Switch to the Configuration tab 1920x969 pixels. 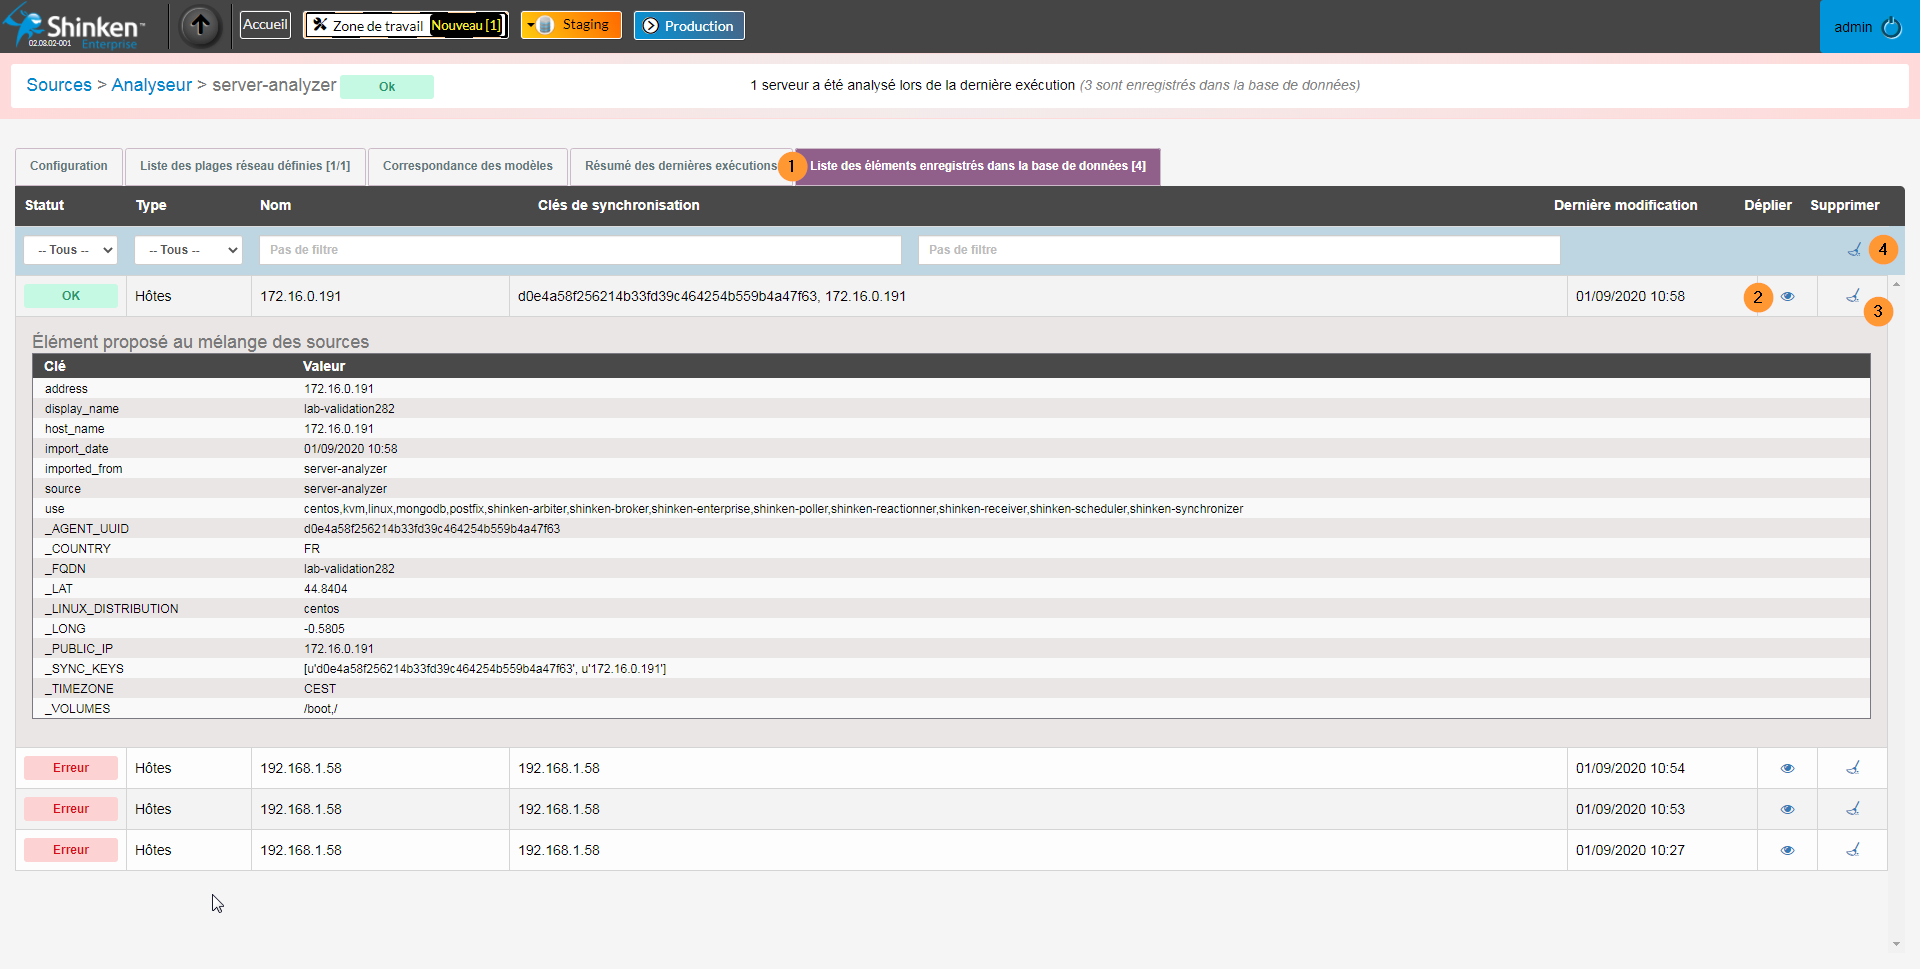[69, 166]
